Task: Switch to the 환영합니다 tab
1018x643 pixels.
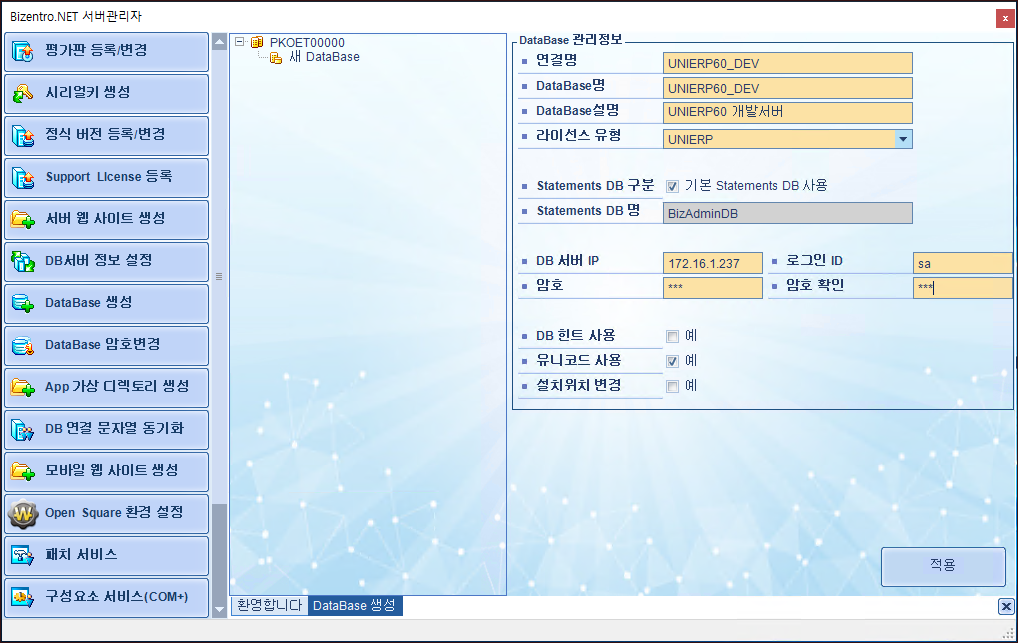Action: [x=268, y=606]
